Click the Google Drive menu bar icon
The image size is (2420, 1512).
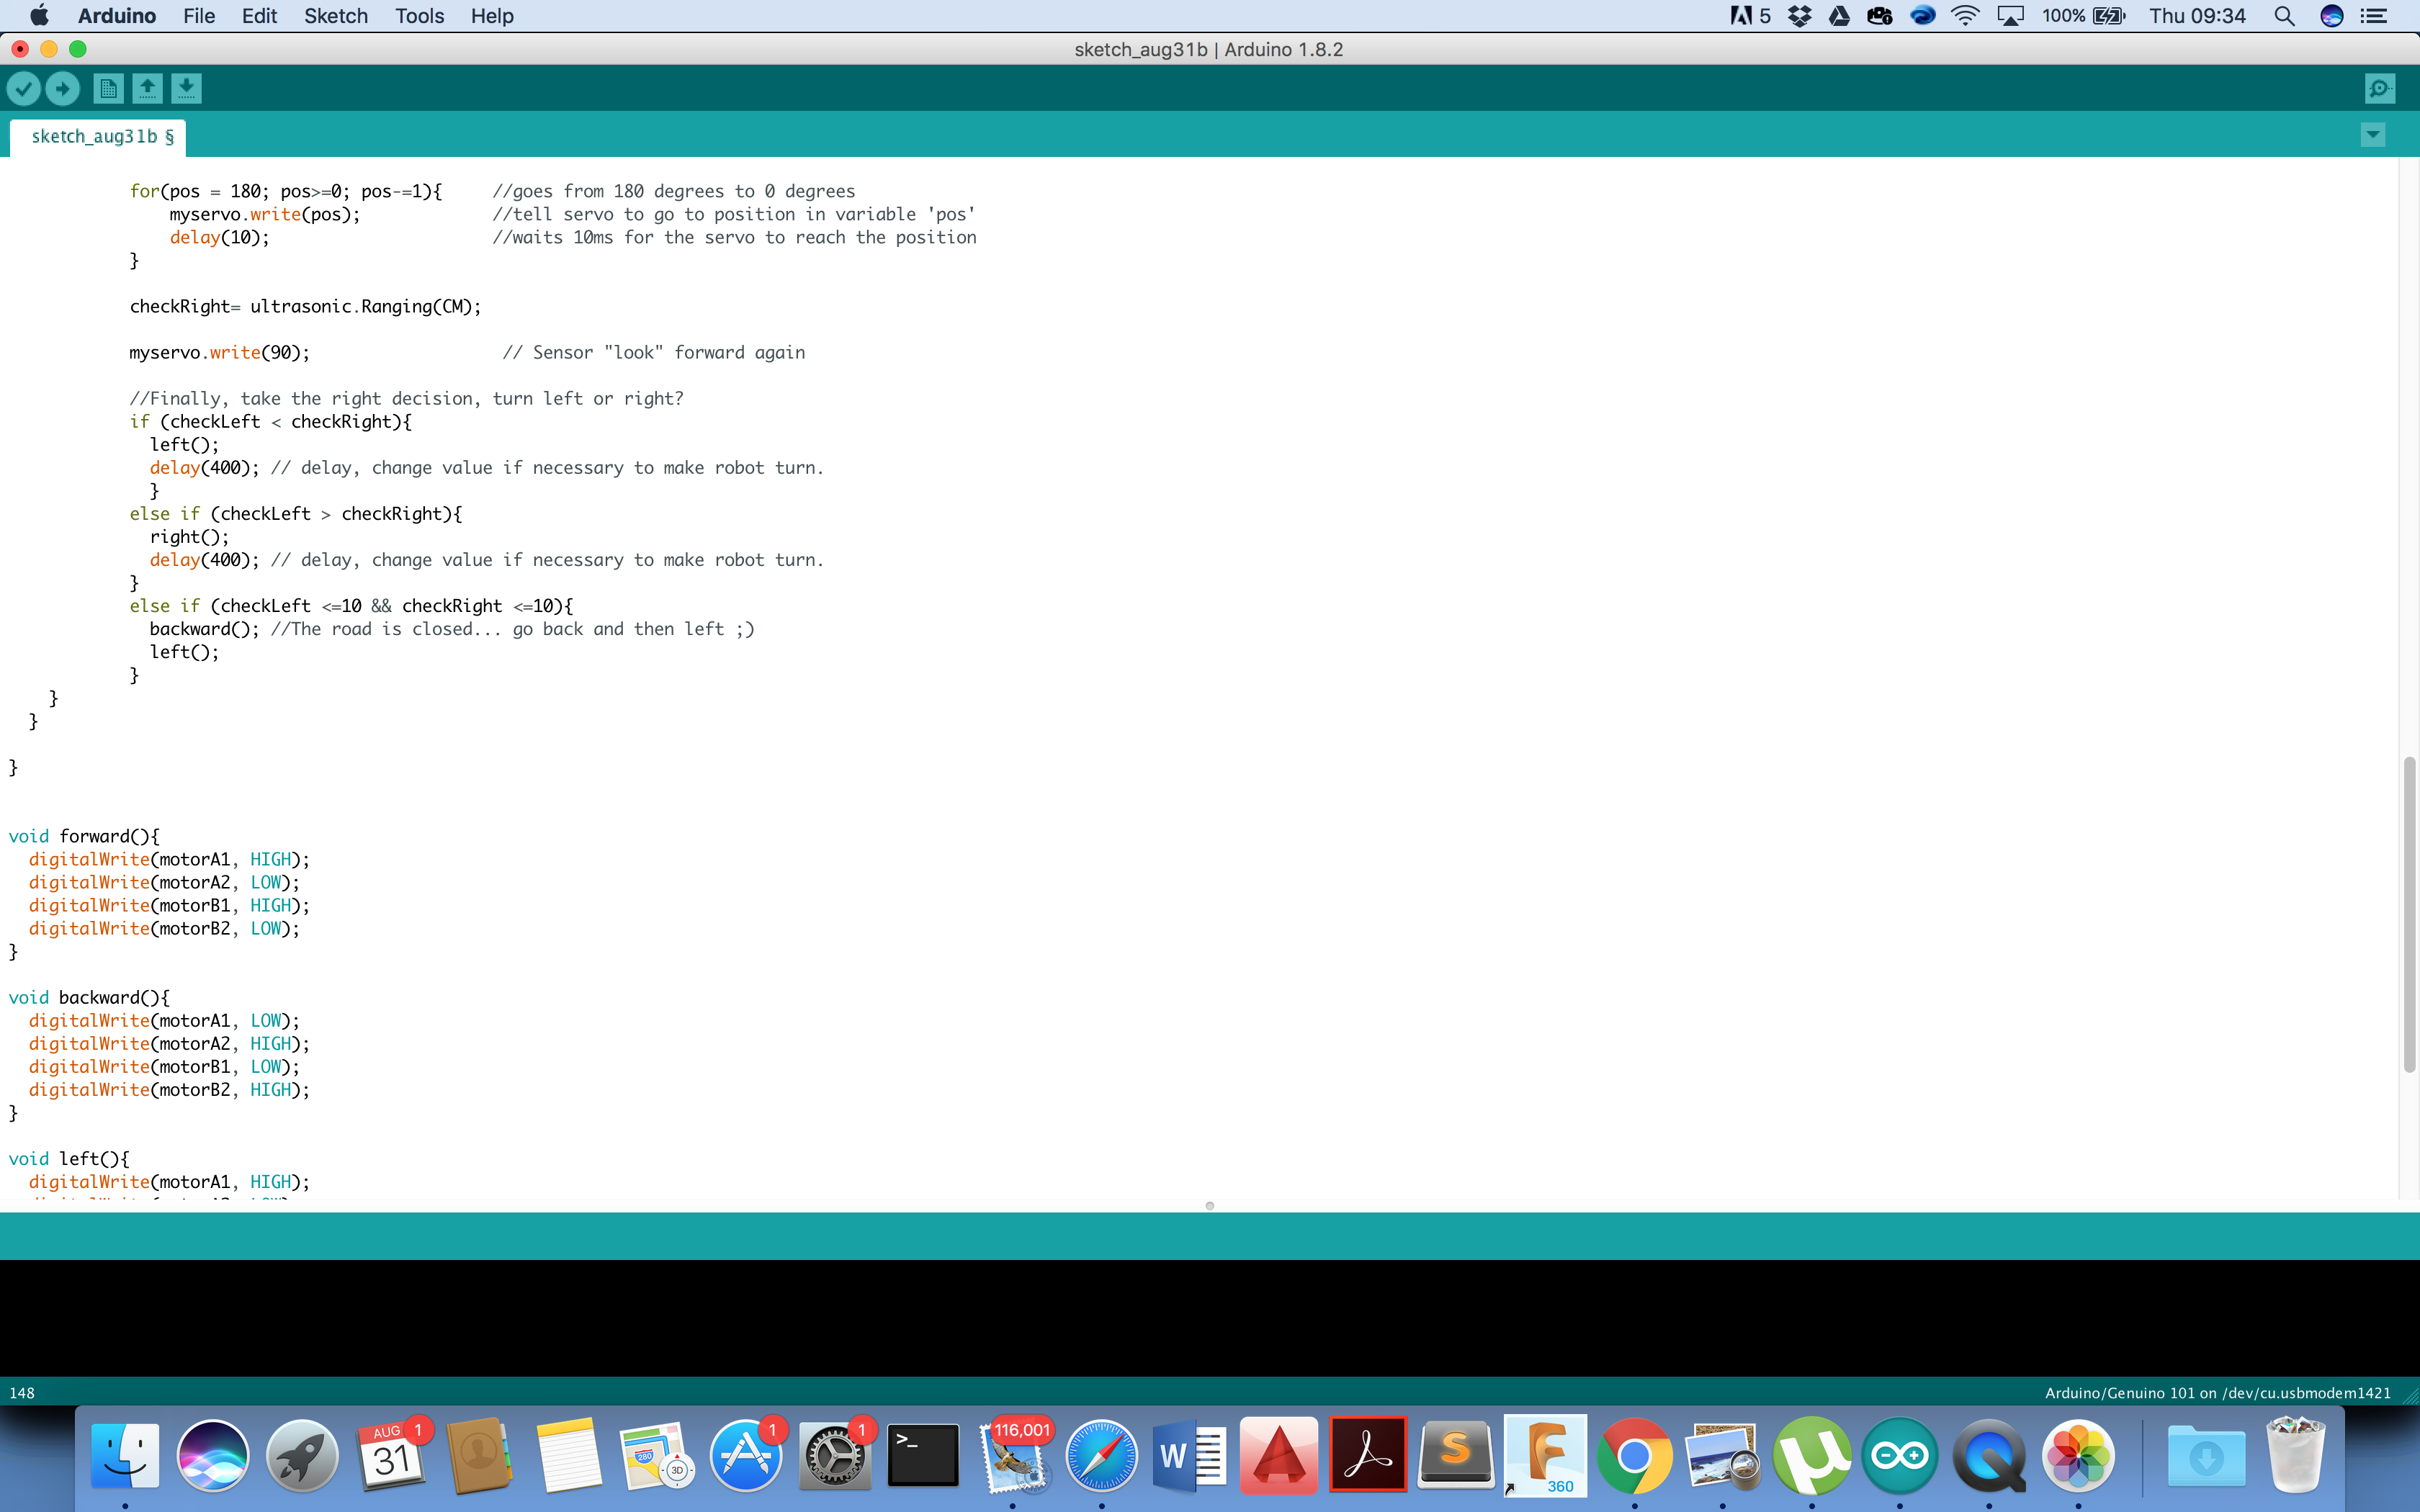click(1839, 16)
